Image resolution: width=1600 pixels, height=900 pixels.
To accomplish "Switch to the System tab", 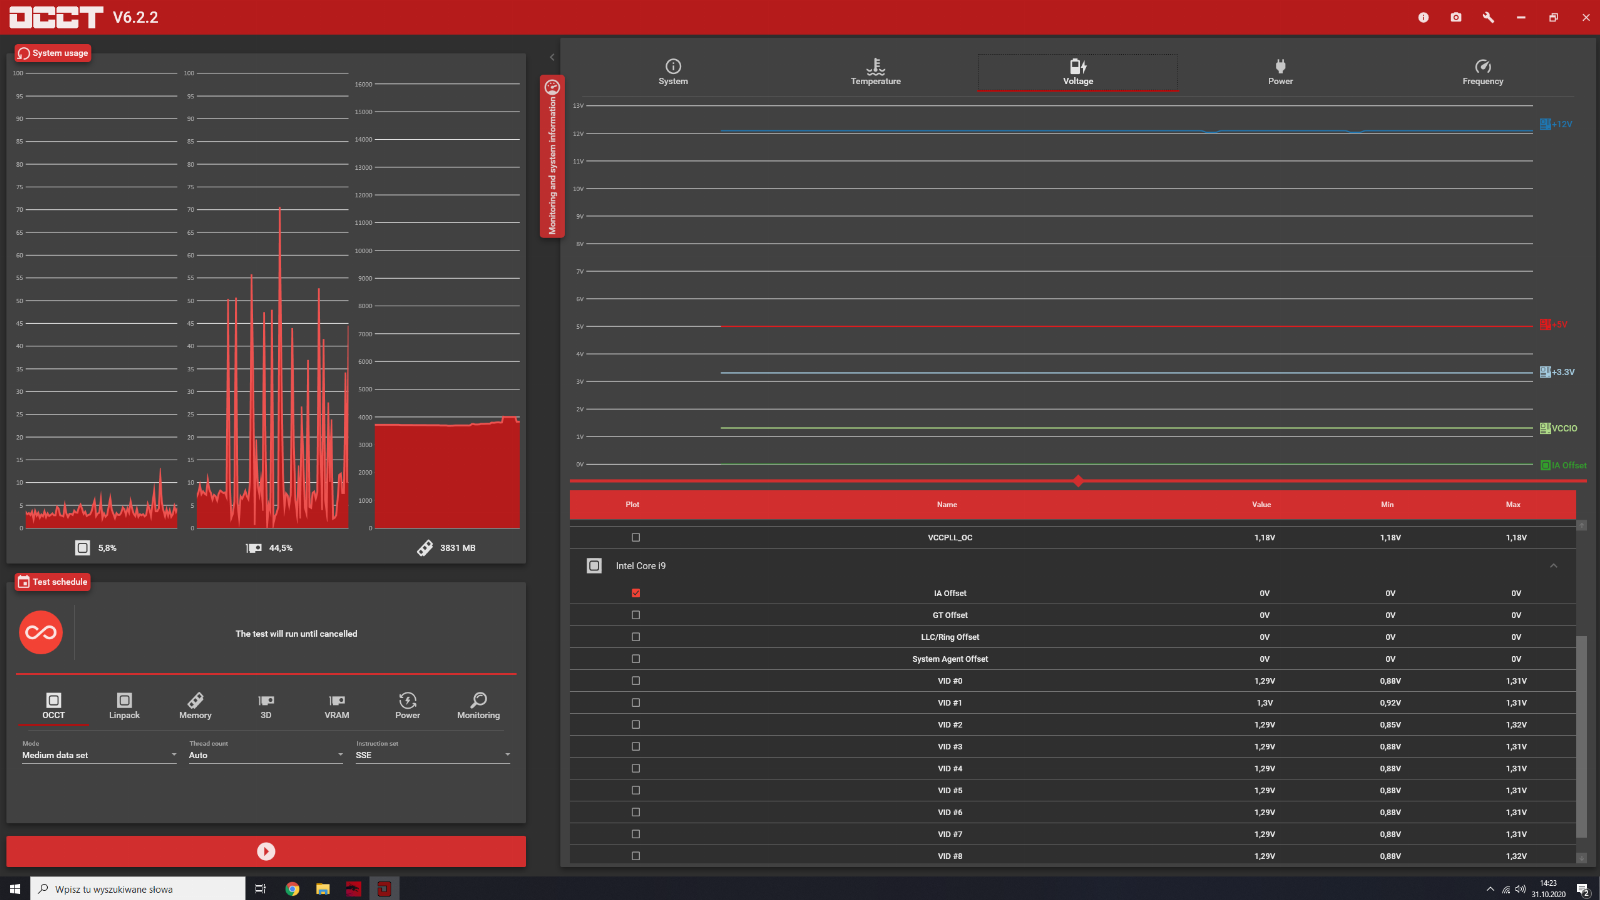I will point(673,72).
